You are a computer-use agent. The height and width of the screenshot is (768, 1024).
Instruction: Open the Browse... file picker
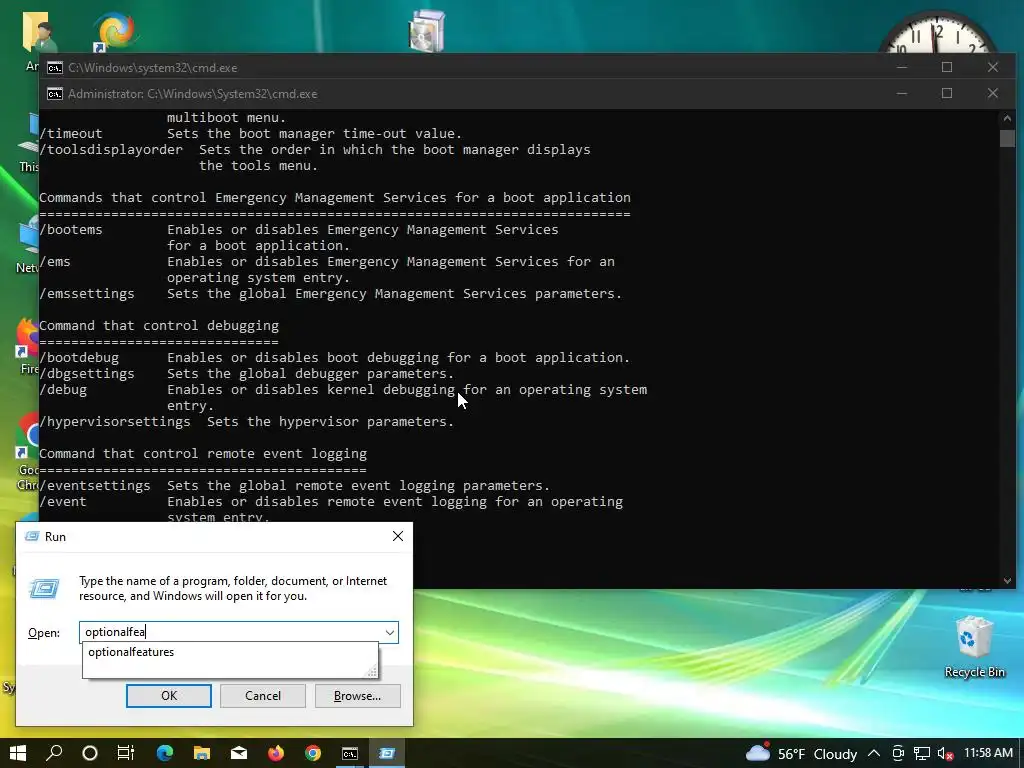pyautogui.click(x=357, y=696)
